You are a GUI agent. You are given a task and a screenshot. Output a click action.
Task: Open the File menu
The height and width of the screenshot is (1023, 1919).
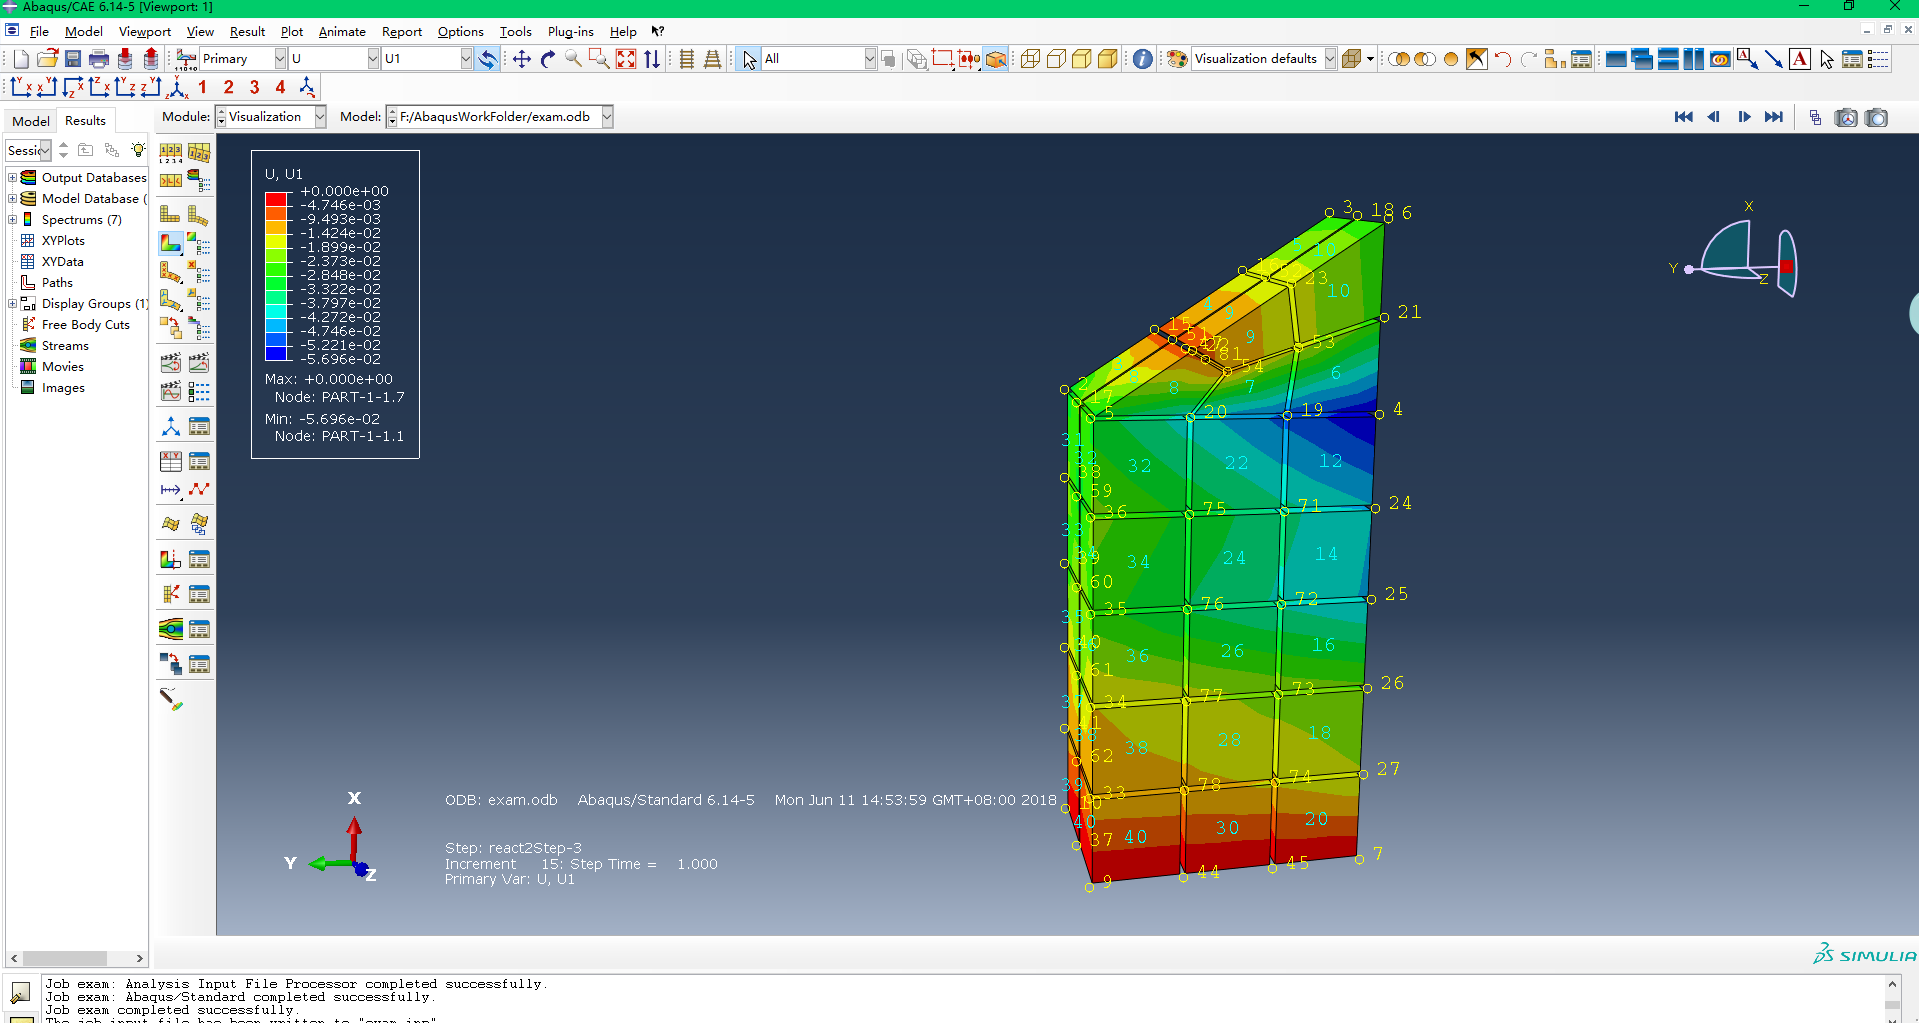click(39, 32)
